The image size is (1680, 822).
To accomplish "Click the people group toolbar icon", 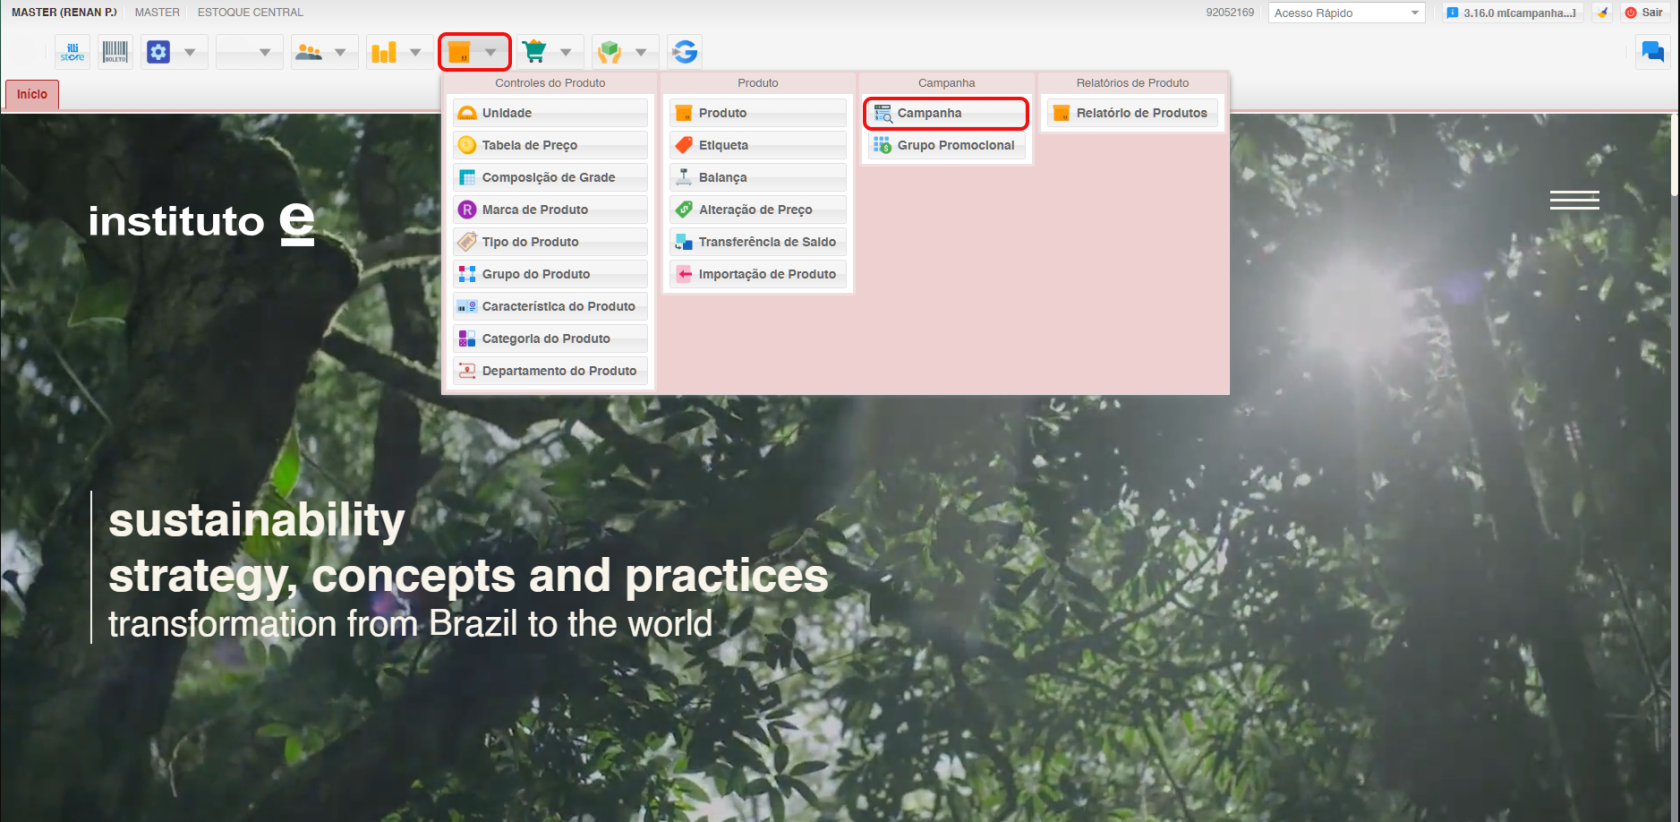I will click(x=309, y=52).
